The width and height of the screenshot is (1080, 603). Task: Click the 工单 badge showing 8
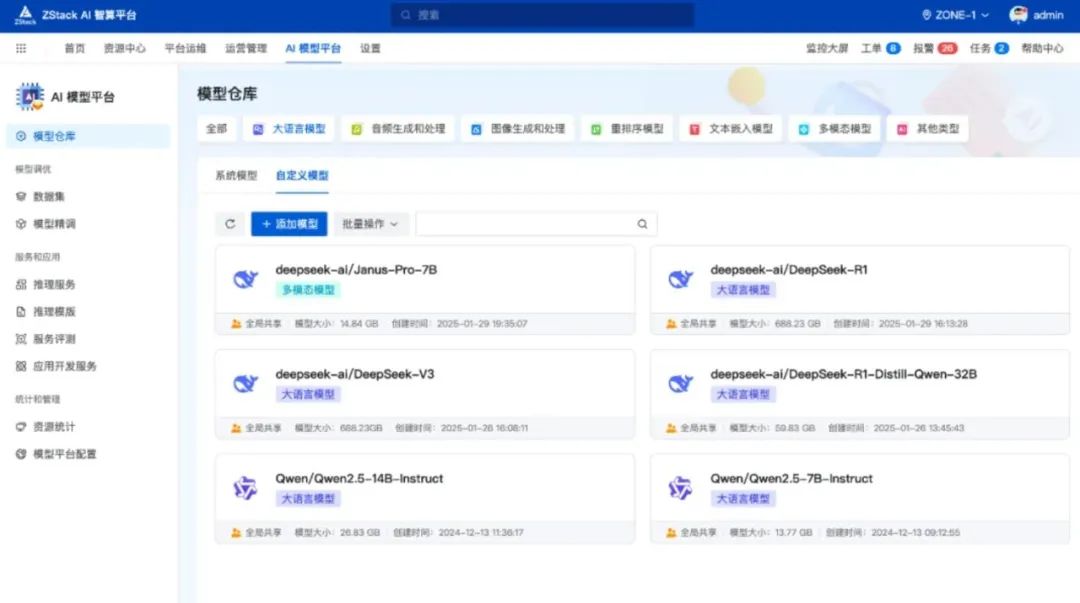[892, 48]
